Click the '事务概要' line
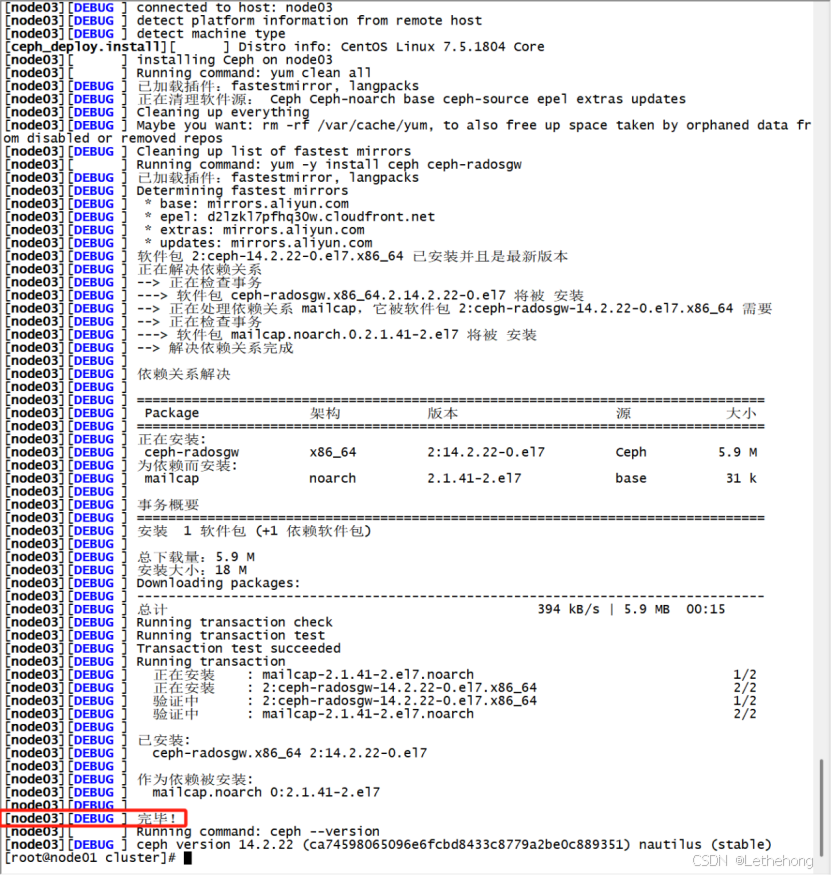 point(168,505)
